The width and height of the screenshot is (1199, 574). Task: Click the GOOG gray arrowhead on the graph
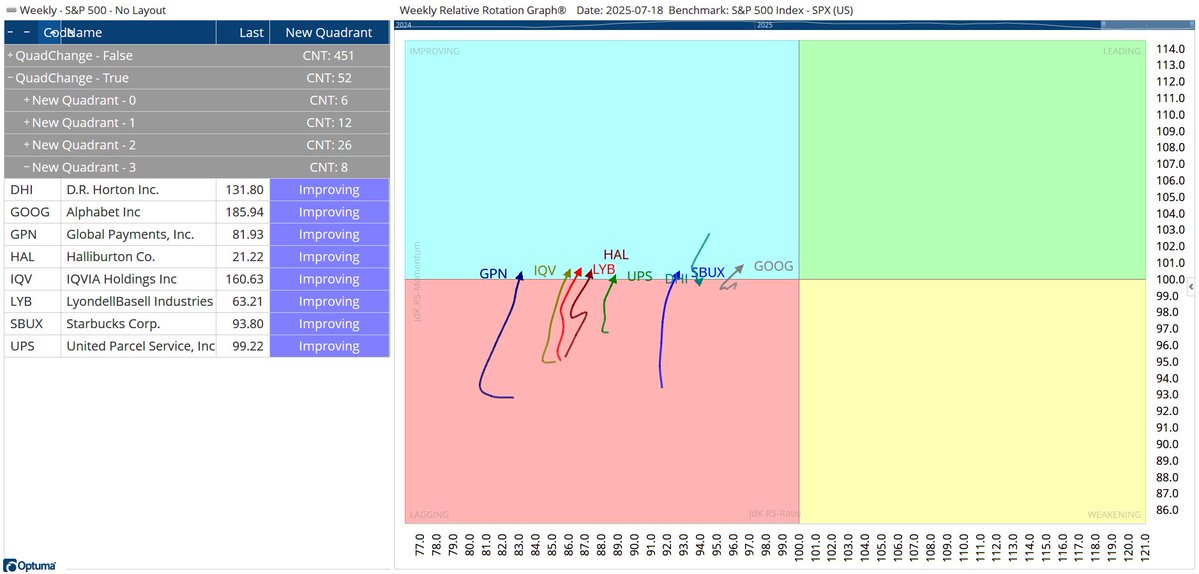(739, 268)
